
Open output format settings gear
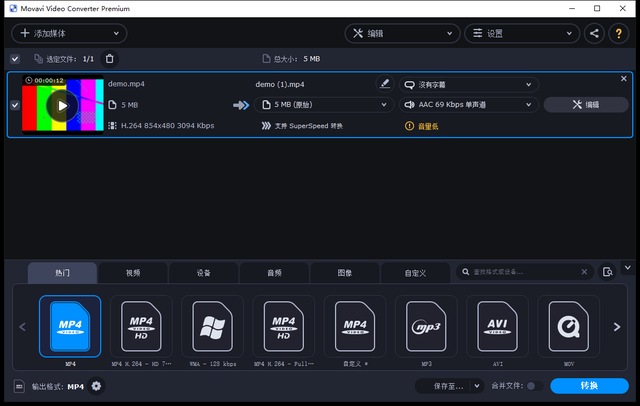coord(96,386)
